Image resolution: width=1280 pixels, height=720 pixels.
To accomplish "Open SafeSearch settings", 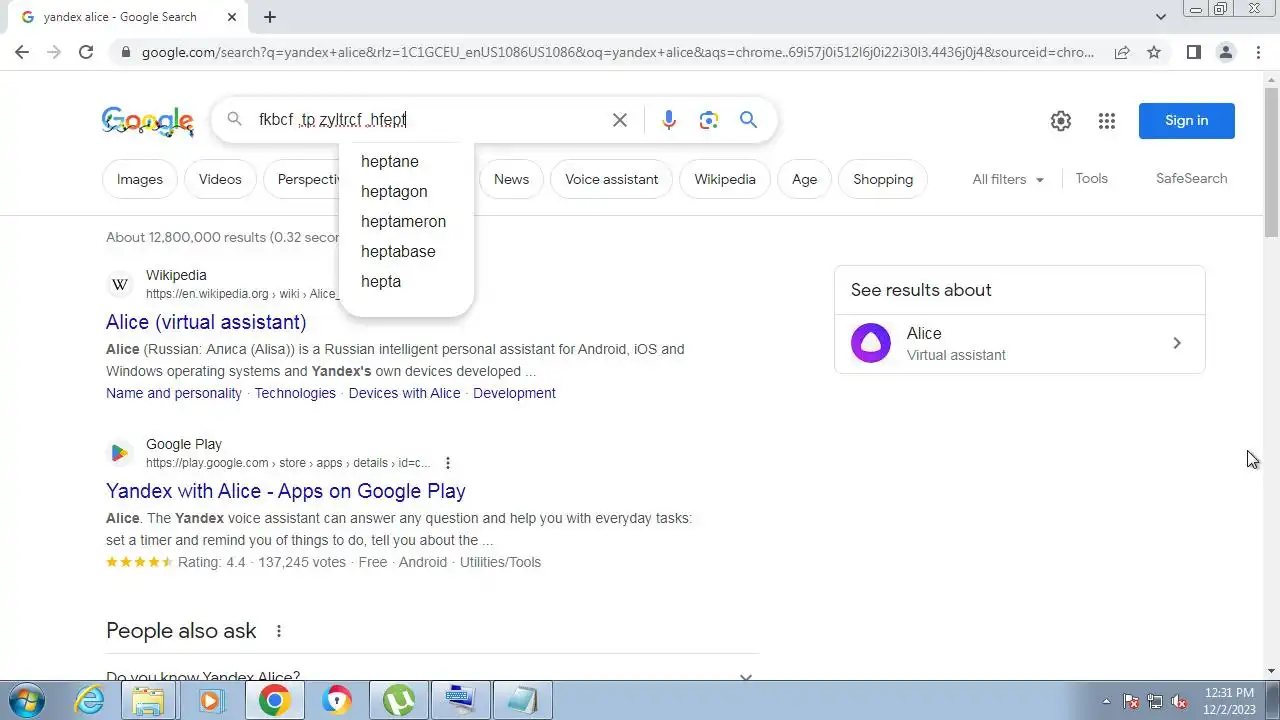I will click(1191, 178).
